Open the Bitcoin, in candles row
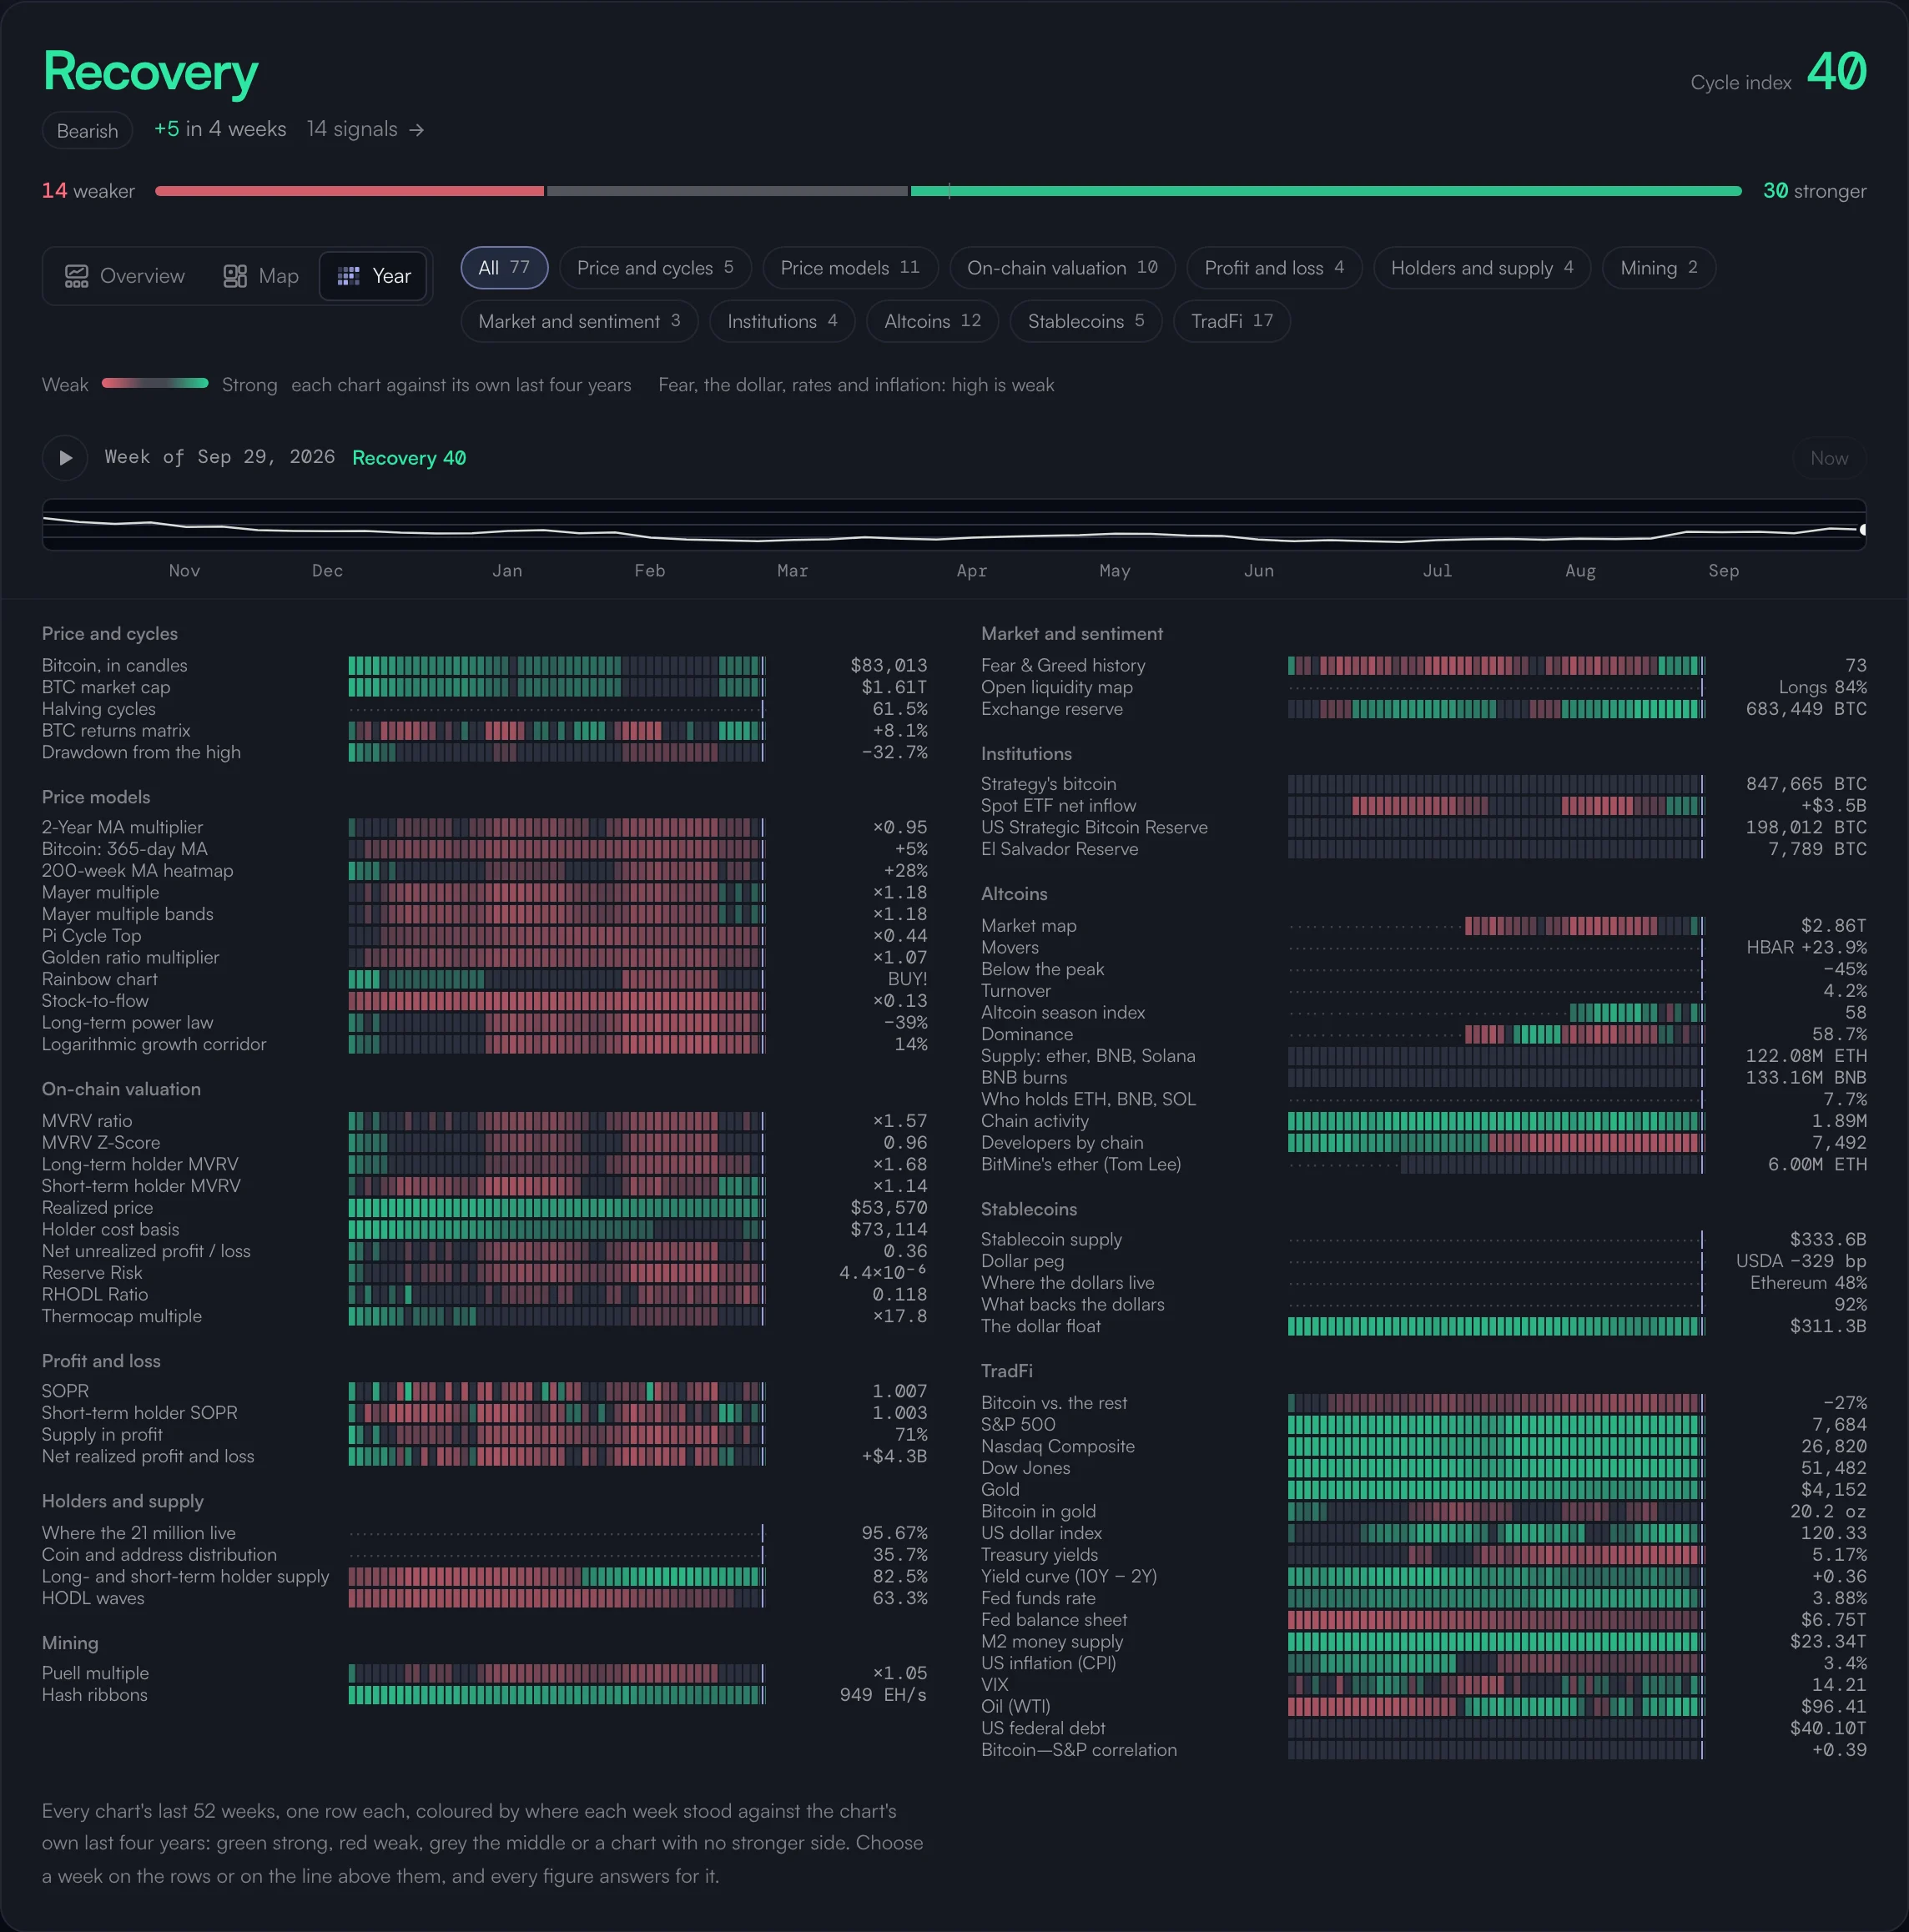The height and width of the screenshot is (1932, 1909). point(484,665)
